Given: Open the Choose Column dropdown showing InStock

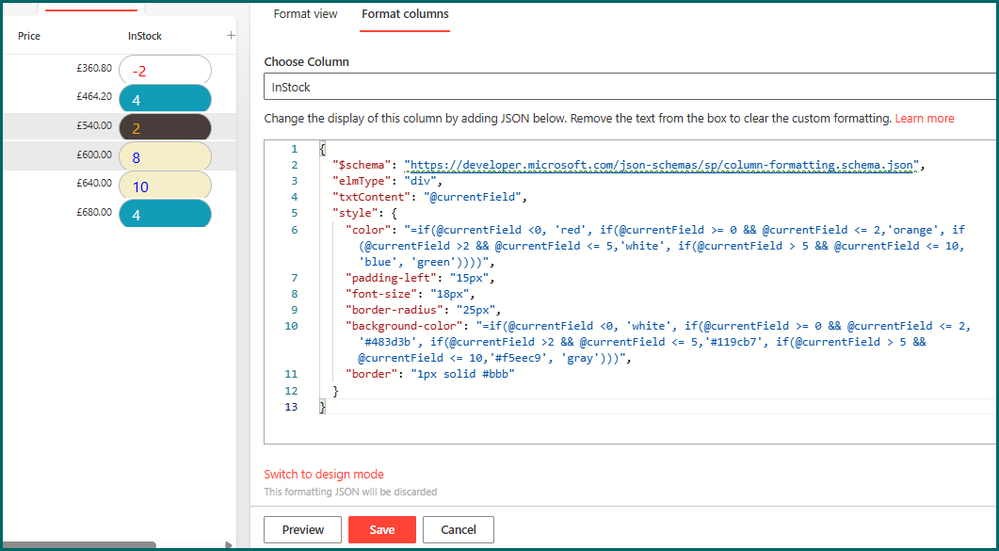Looking at the screenshot, I should (631, 87).
